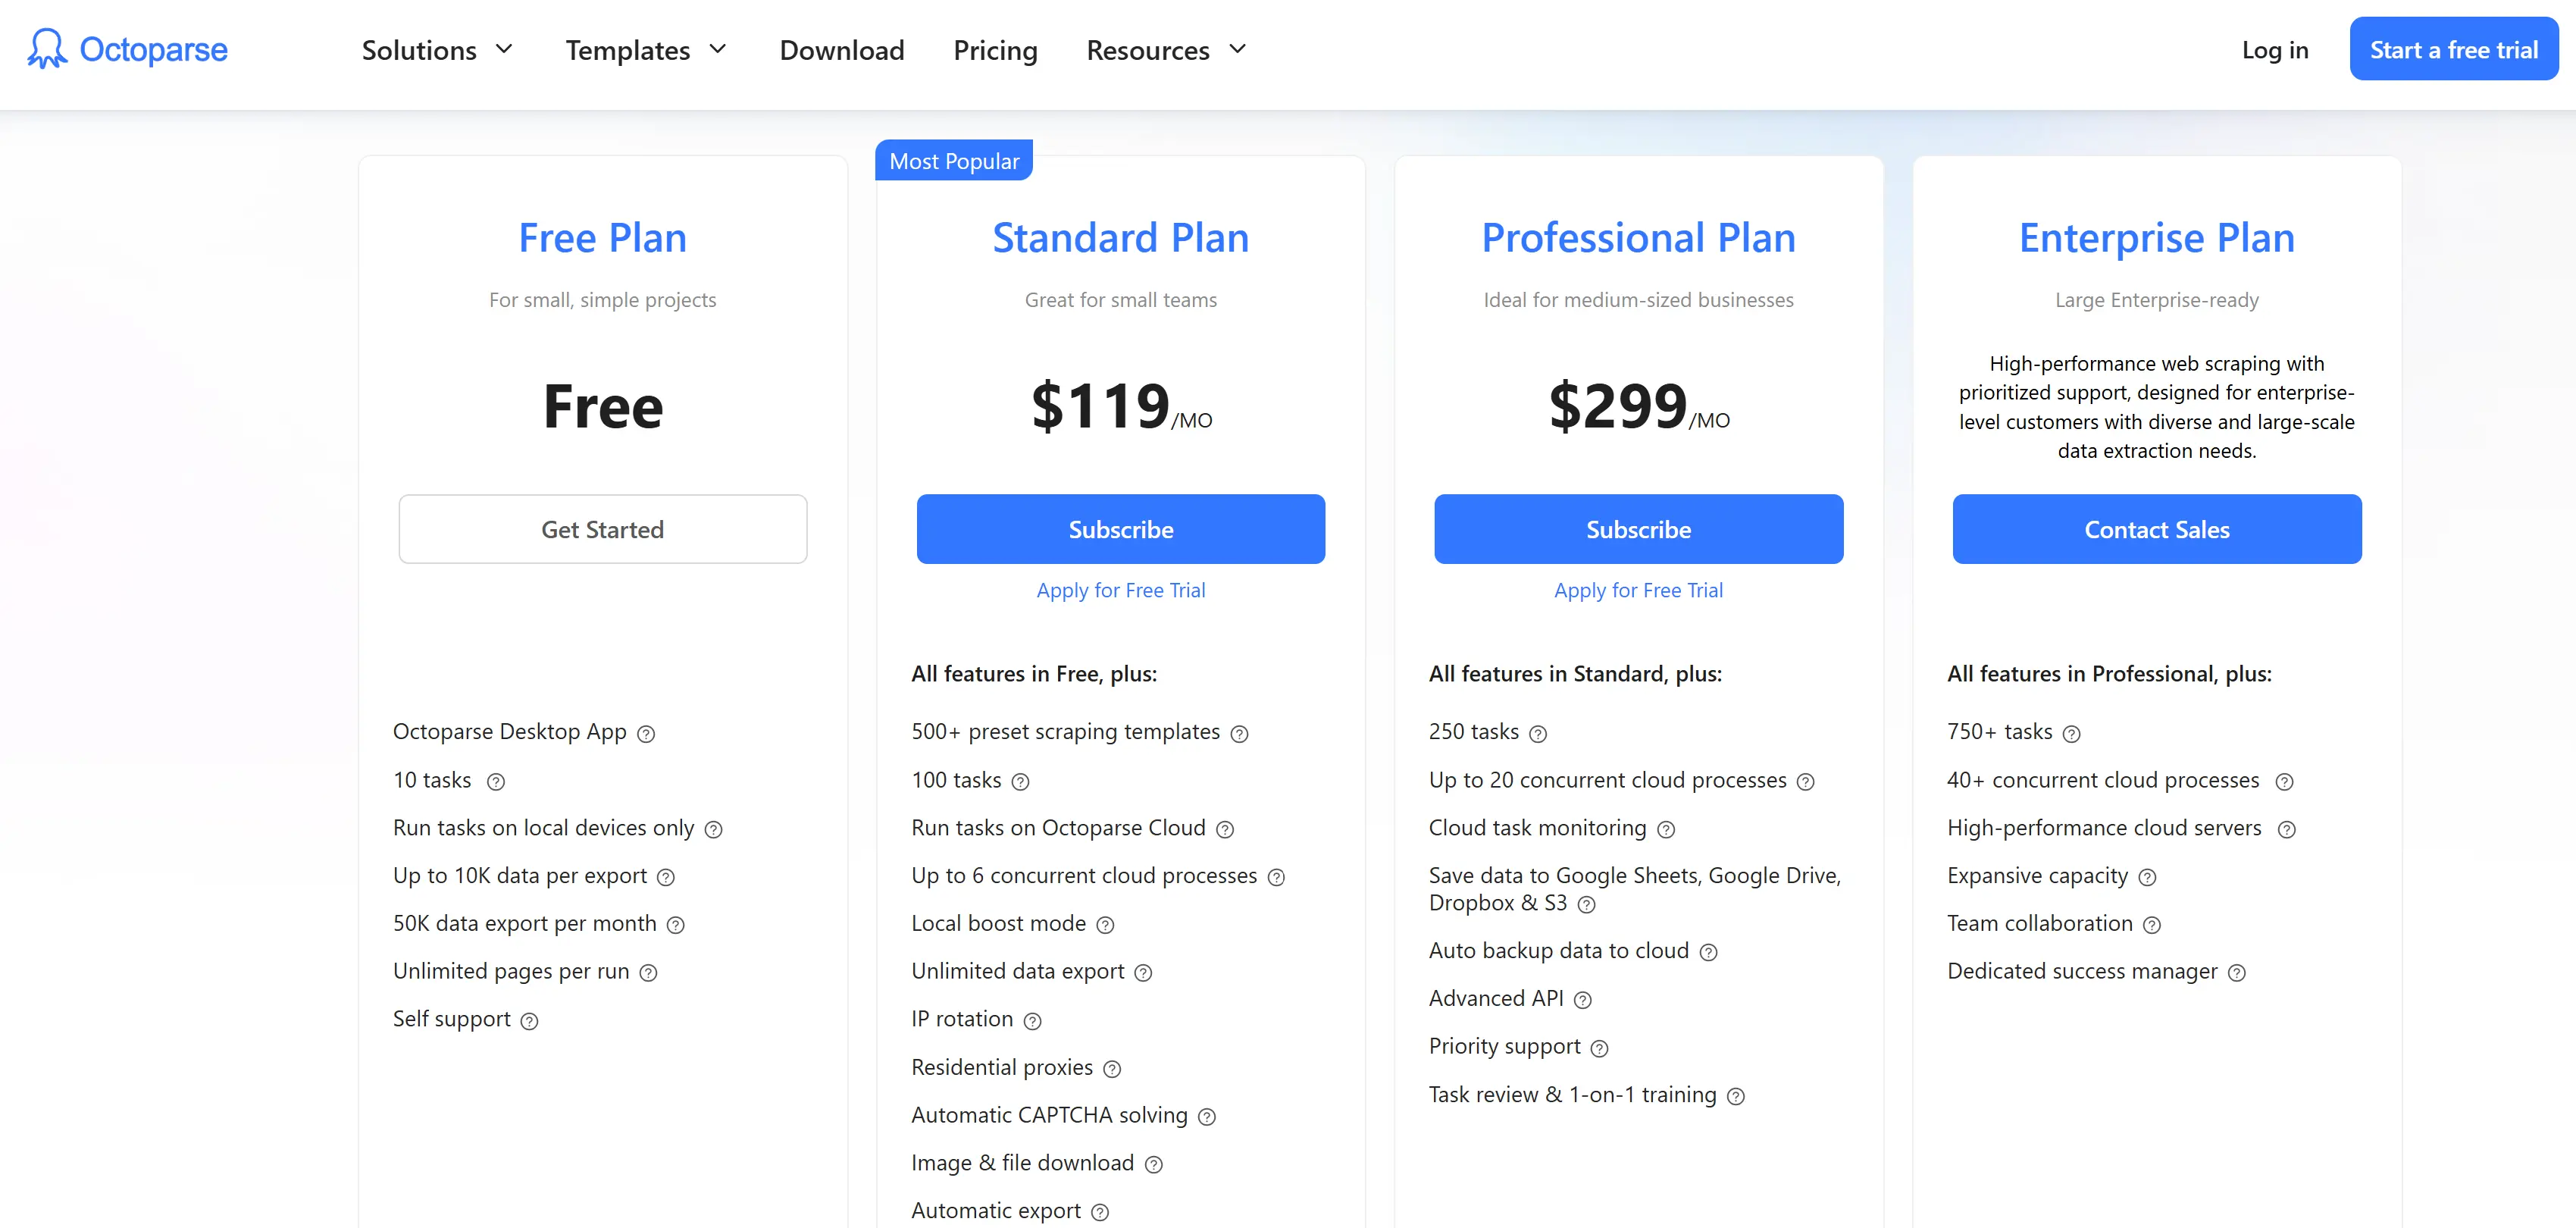
Task: Click the Octoparse logo
Action: point(127,49)
